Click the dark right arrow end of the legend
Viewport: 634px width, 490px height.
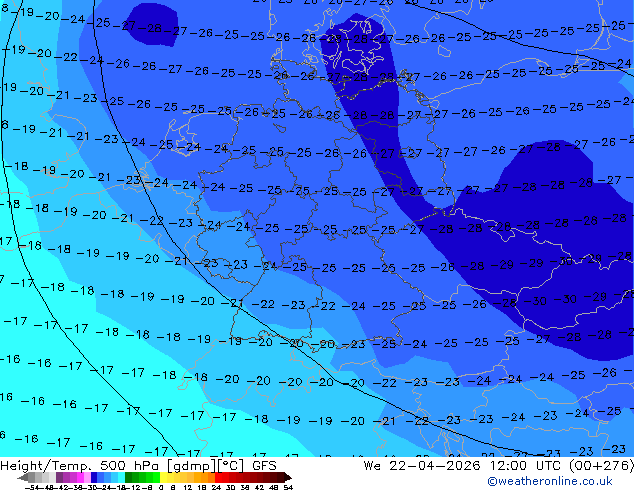coord(288,477)
